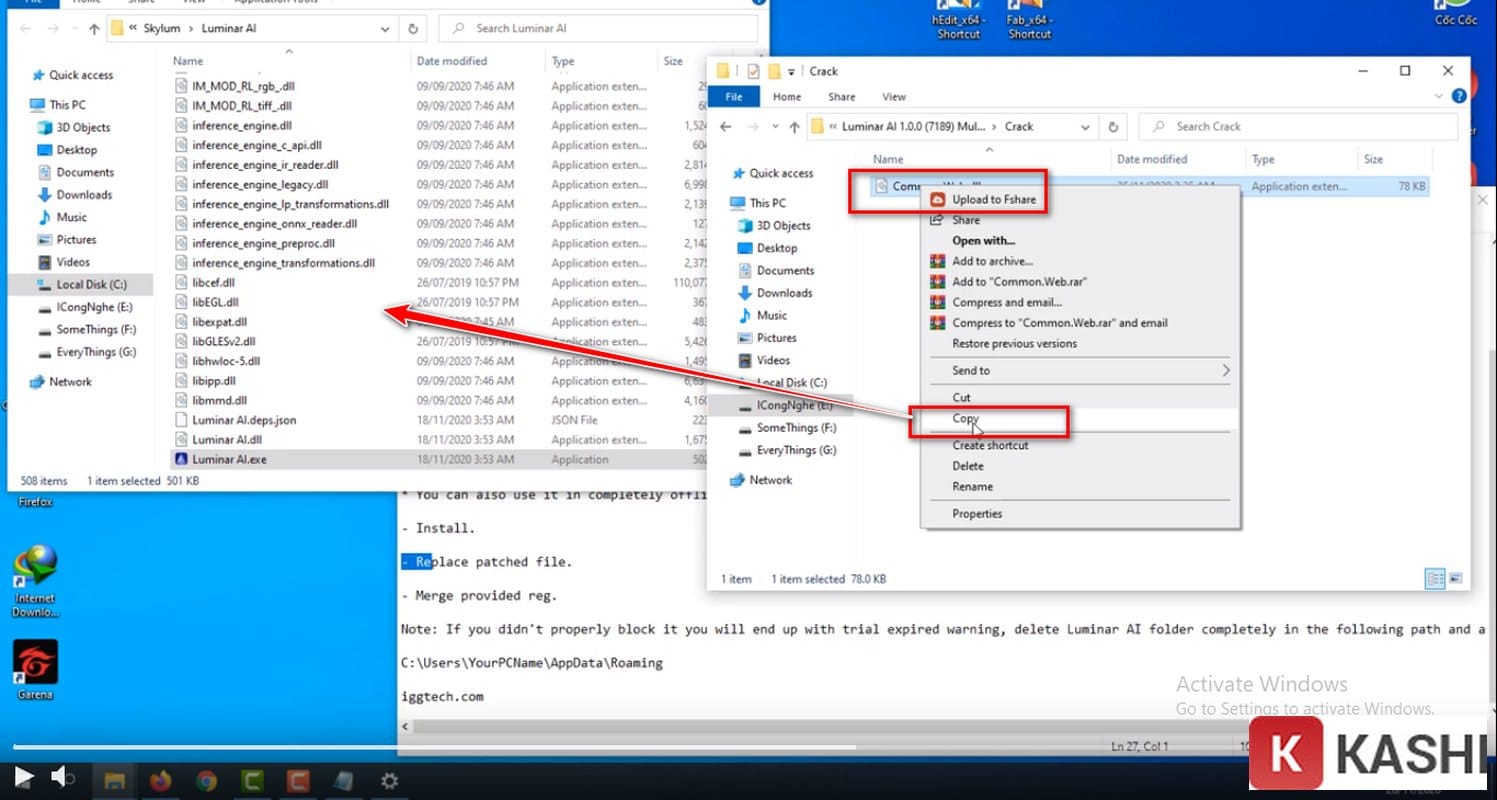Select Create shortcut menu entry
Viewport: 1497px width, 800px height.
[x=1078, y=446]
